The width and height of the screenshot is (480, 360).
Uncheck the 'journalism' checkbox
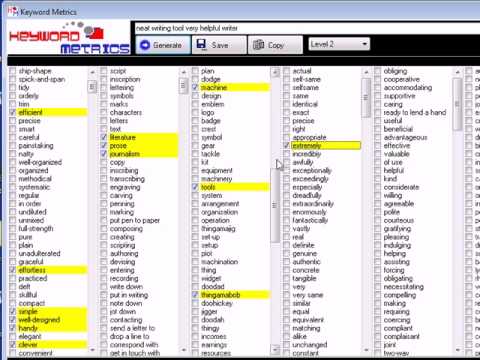click(x=104, y=154)
